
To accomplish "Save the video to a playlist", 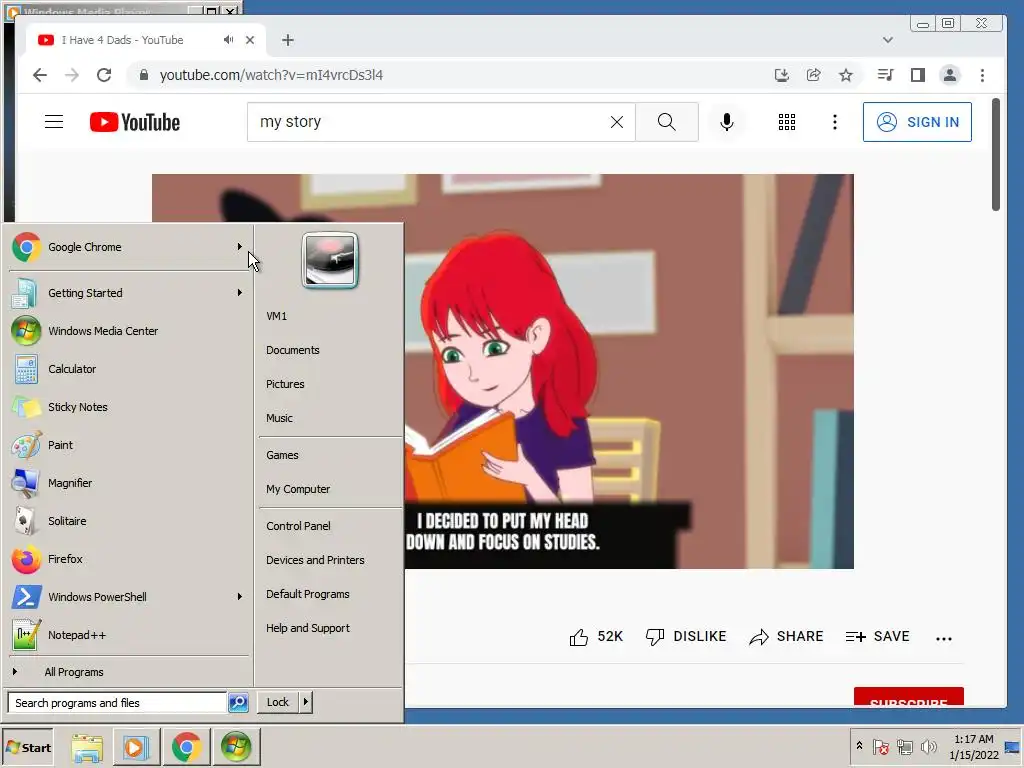I will tap(877, 637).
